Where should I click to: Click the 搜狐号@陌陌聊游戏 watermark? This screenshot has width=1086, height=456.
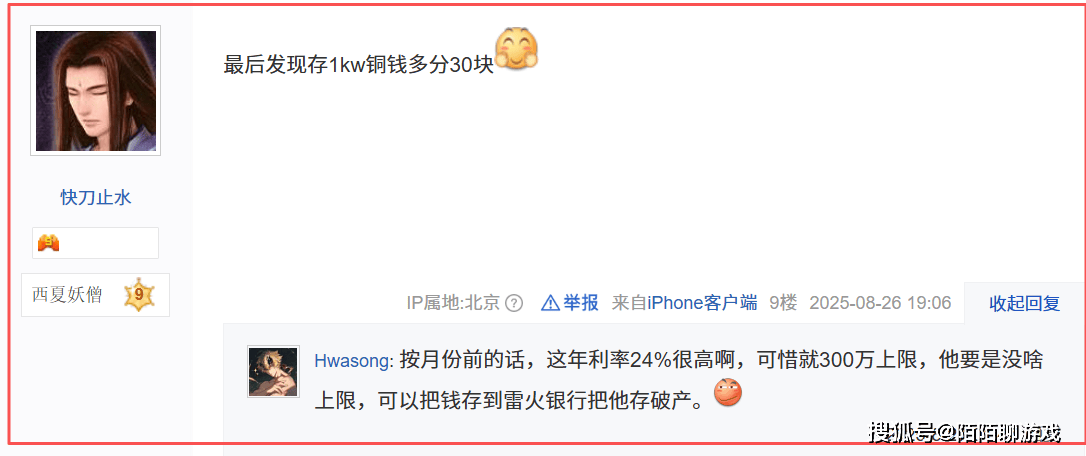coord(965,433)
